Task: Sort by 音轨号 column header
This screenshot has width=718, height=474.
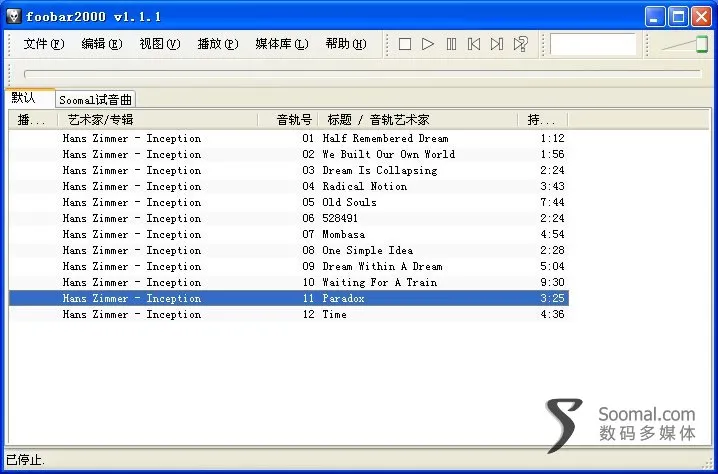Action: tap(288, 120)
